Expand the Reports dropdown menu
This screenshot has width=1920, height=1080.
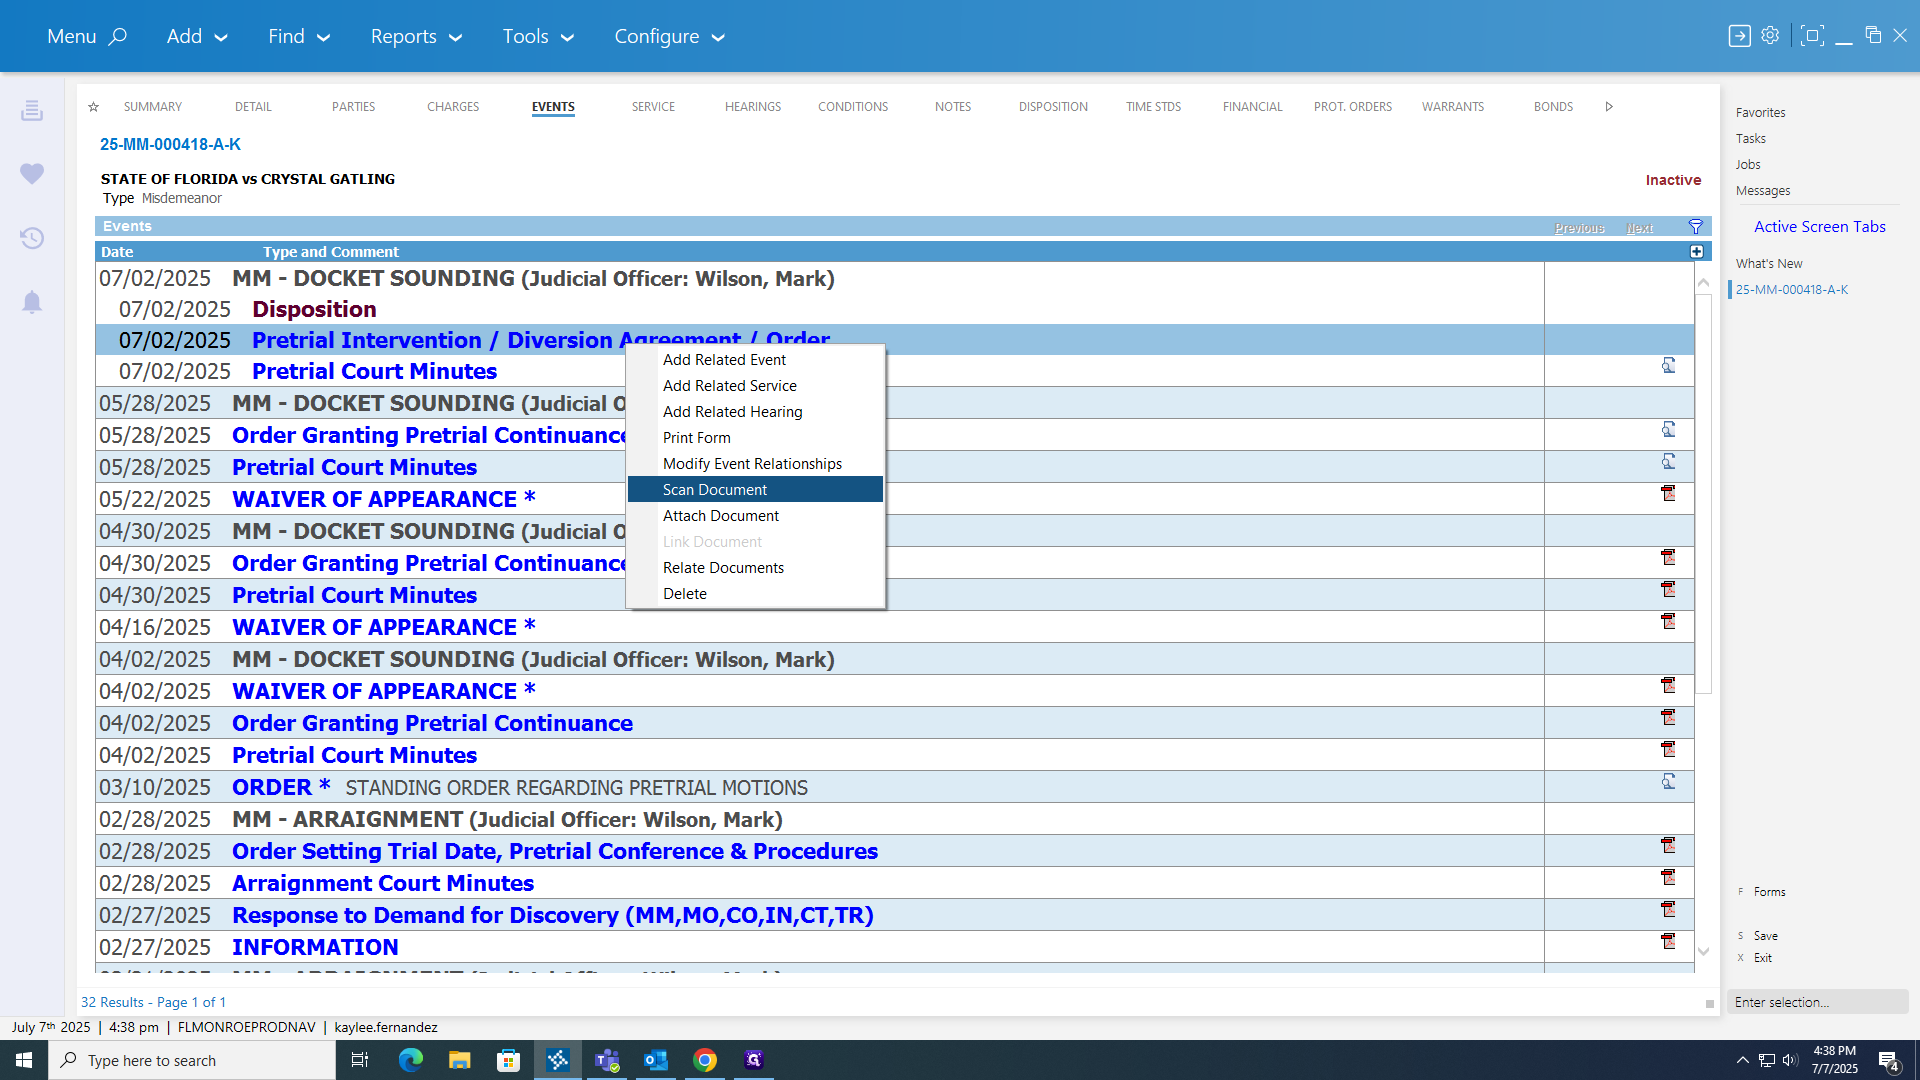416,36
